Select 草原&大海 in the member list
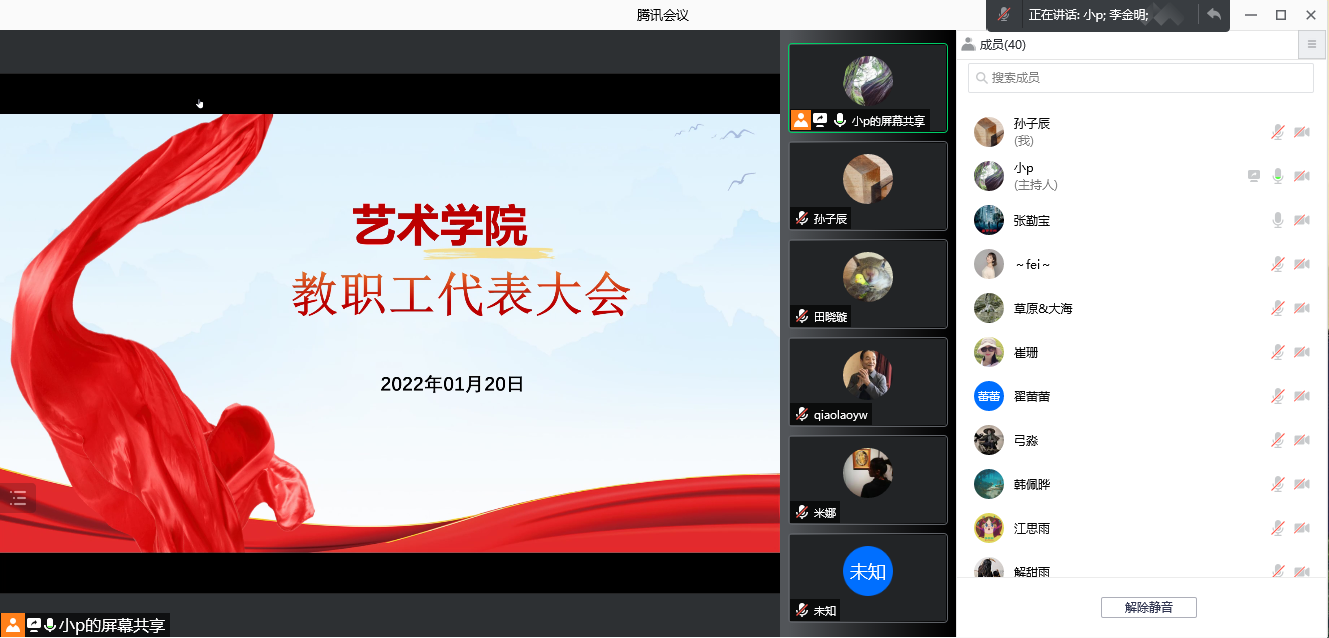The height and width of the screenshot is (638, 1329). 1042,308
